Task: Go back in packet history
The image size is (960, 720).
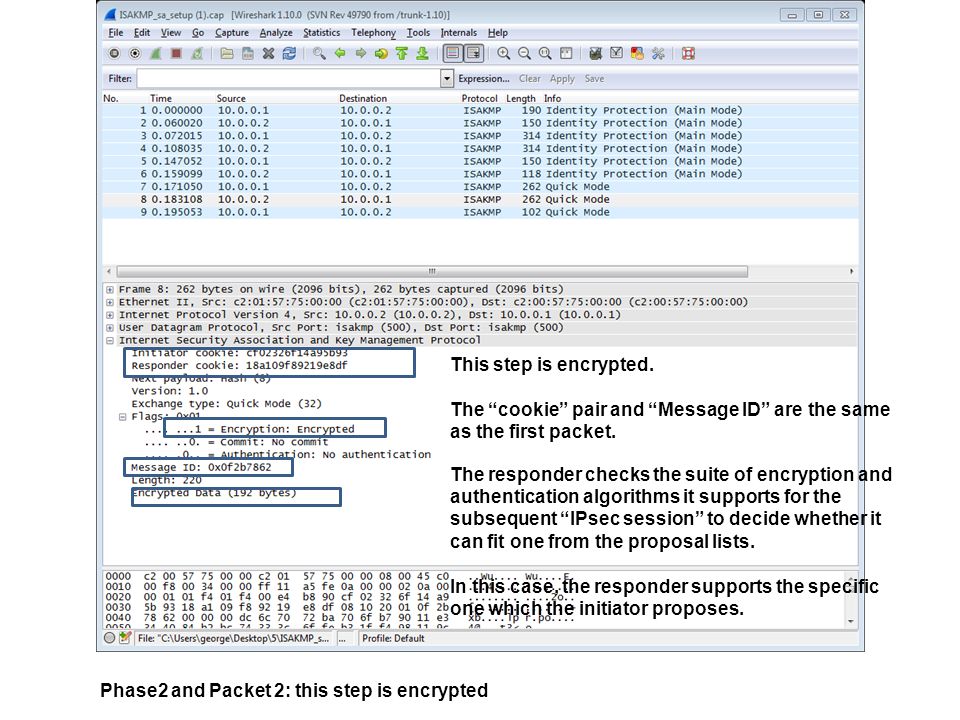Action: point(340,54)
